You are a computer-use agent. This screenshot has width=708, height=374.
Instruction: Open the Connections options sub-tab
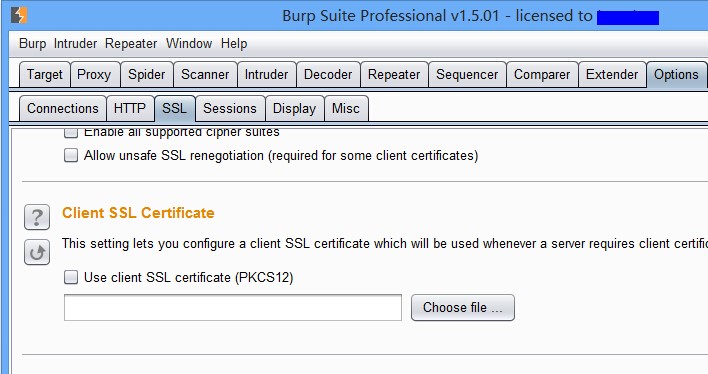tap(63, 108)
